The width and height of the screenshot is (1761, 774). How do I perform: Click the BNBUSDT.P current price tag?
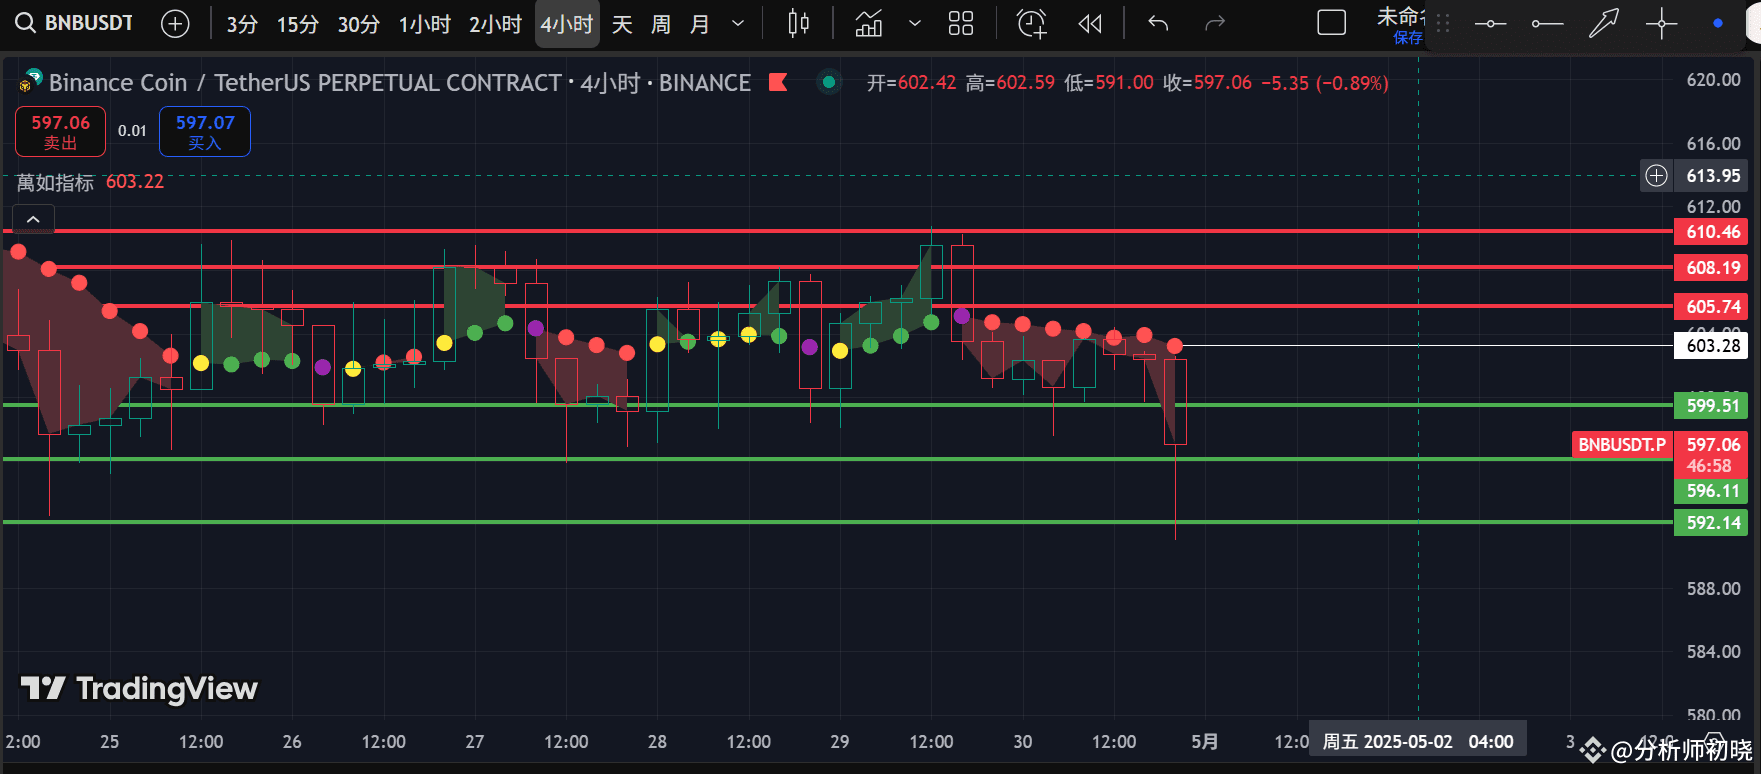(1622, 445)
